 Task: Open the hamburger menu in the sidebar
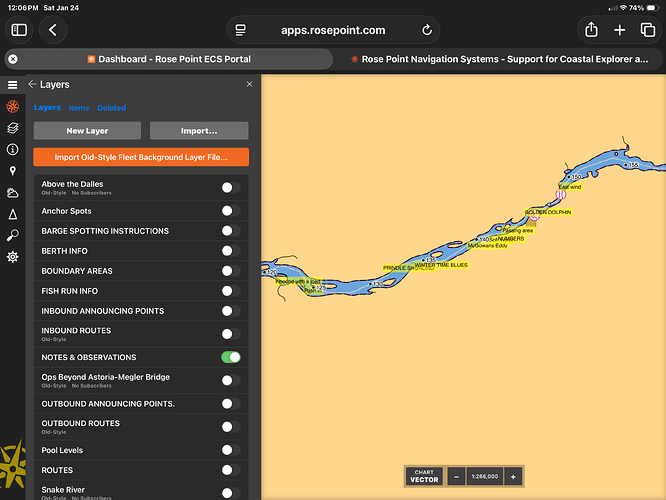(x=12, y=85)
